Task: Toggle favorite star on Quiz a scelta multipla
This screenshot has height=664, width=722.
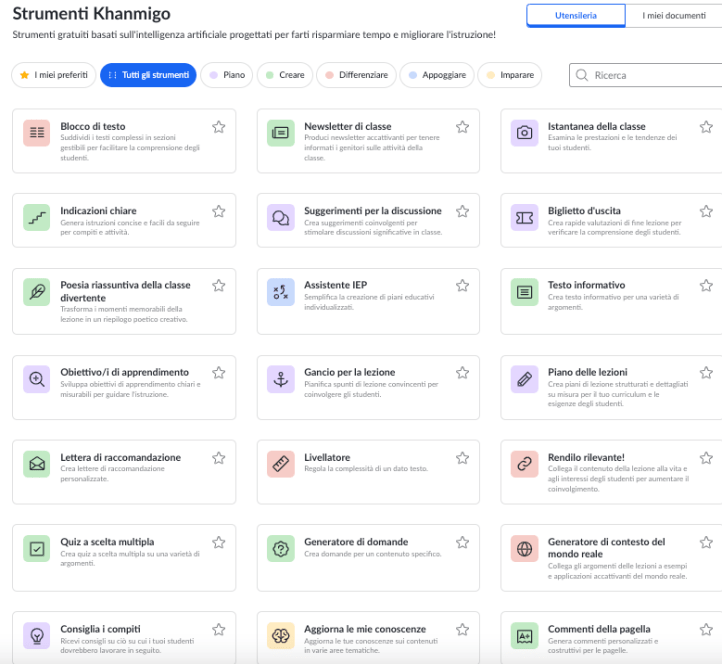Action: pyautogui.click(x=218, y=543)
